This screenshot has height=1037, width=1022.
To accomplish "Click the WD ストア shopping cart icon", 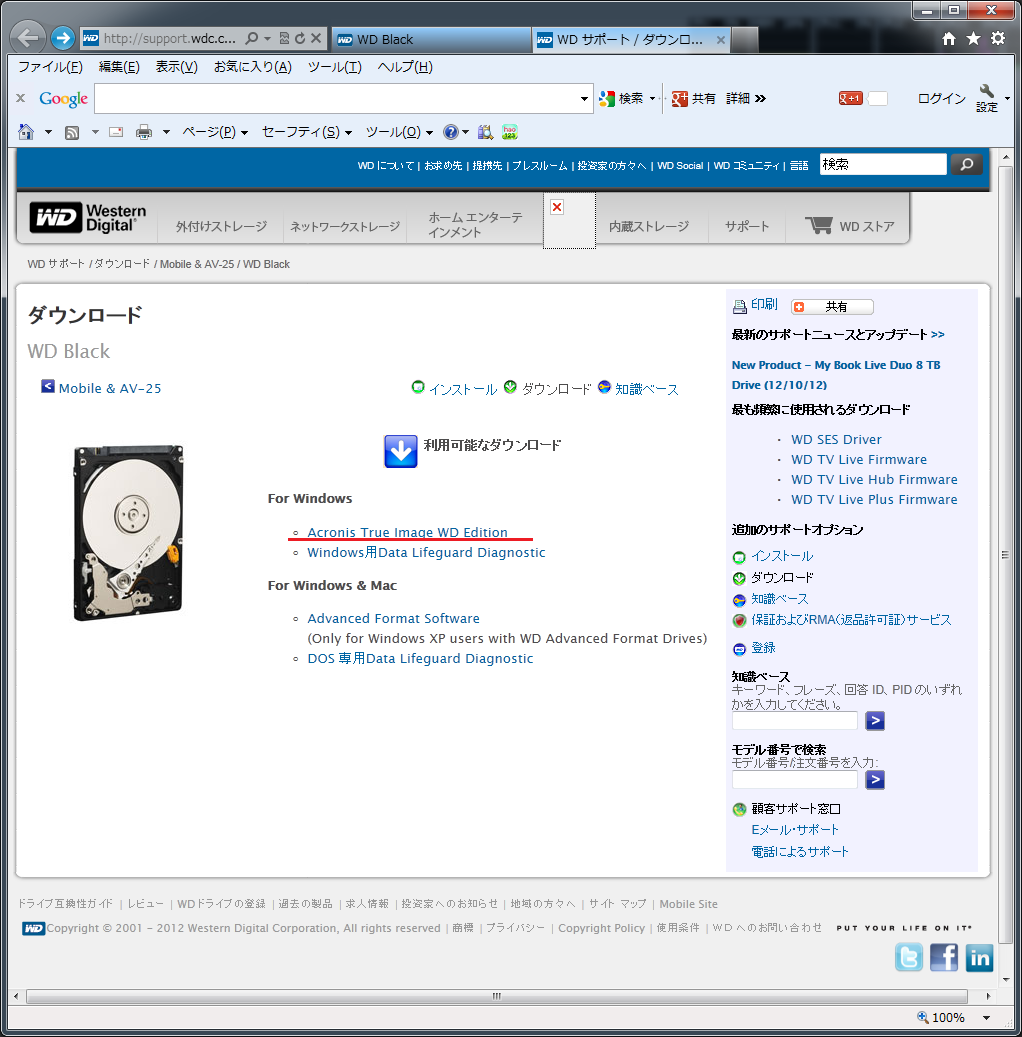I will pos(818,225).
